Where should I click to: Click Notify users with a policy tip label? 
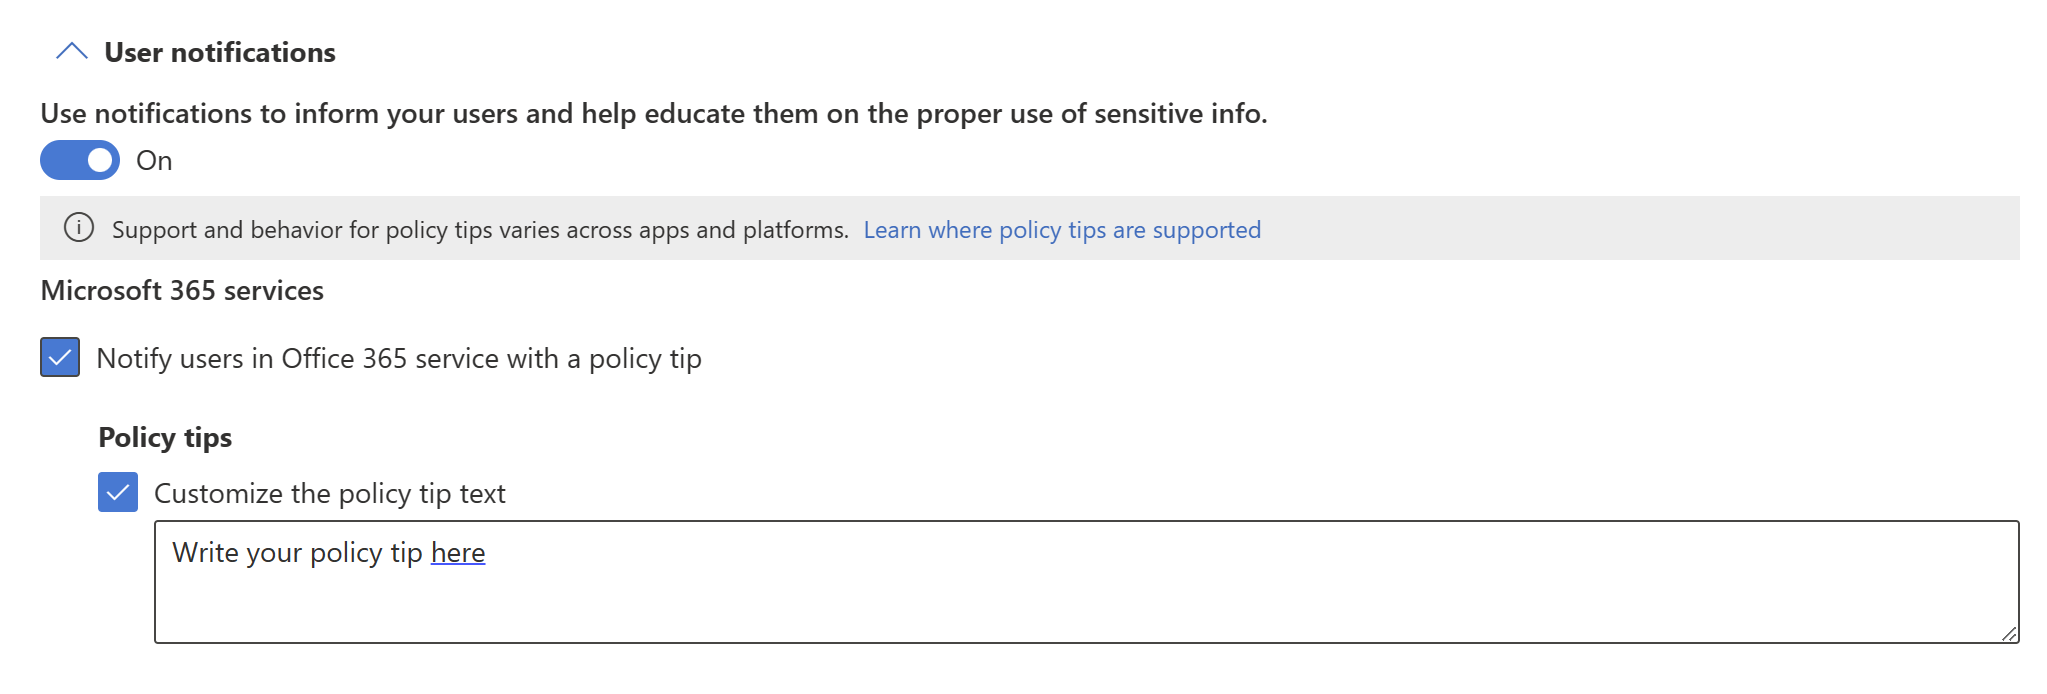pyautogui.click(x=399, y=358)
